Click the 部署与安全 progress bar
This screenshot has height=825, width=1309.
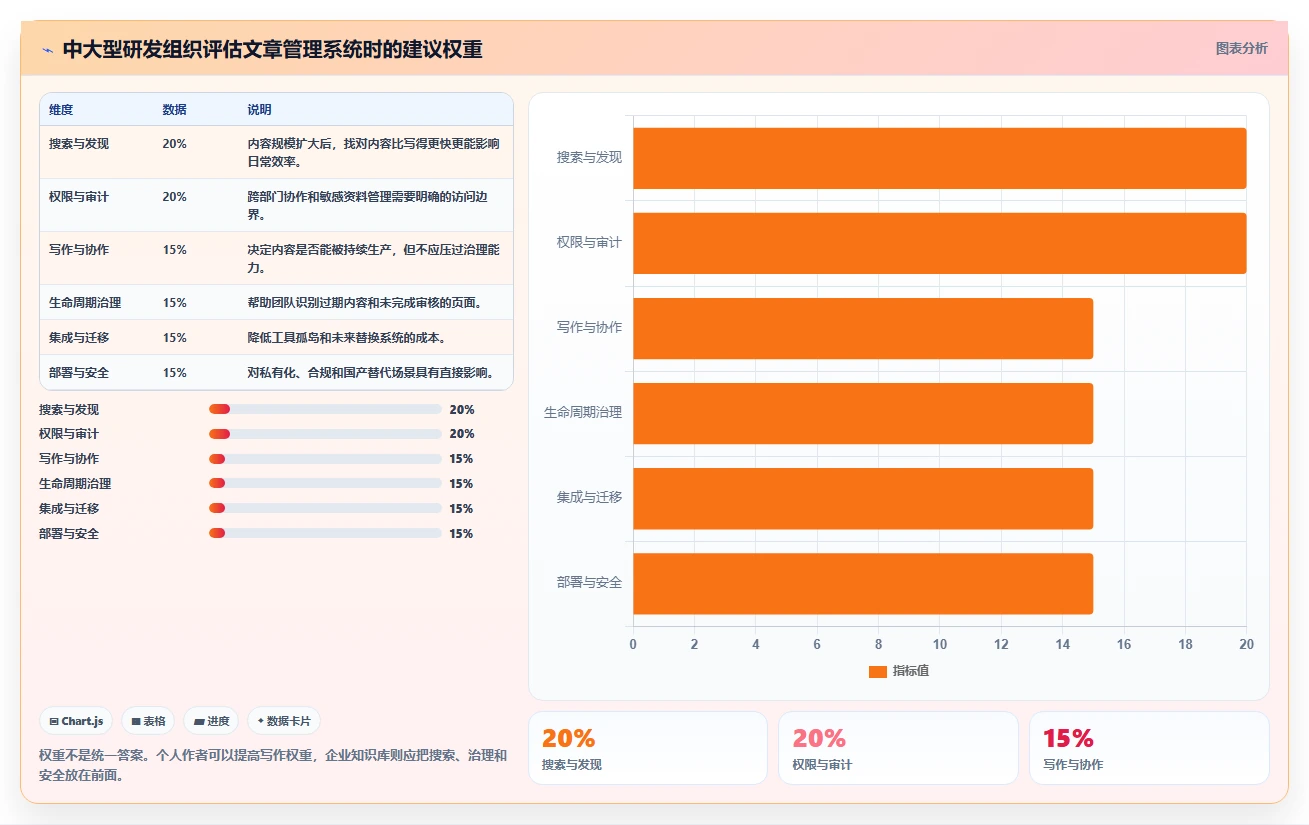pyautogui.click(x=325, y=533)
